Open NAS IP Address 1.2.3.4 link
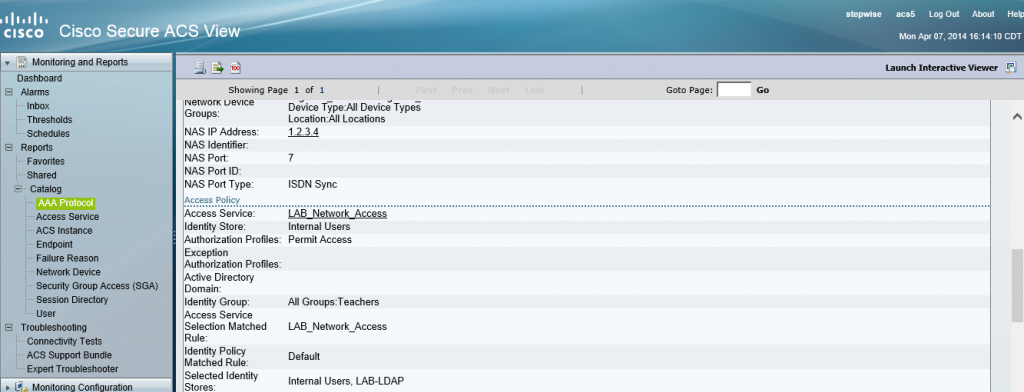Image resolution: width=1024 pixels, height=392 pixels. pyautogui.click(x=303, y=132)
